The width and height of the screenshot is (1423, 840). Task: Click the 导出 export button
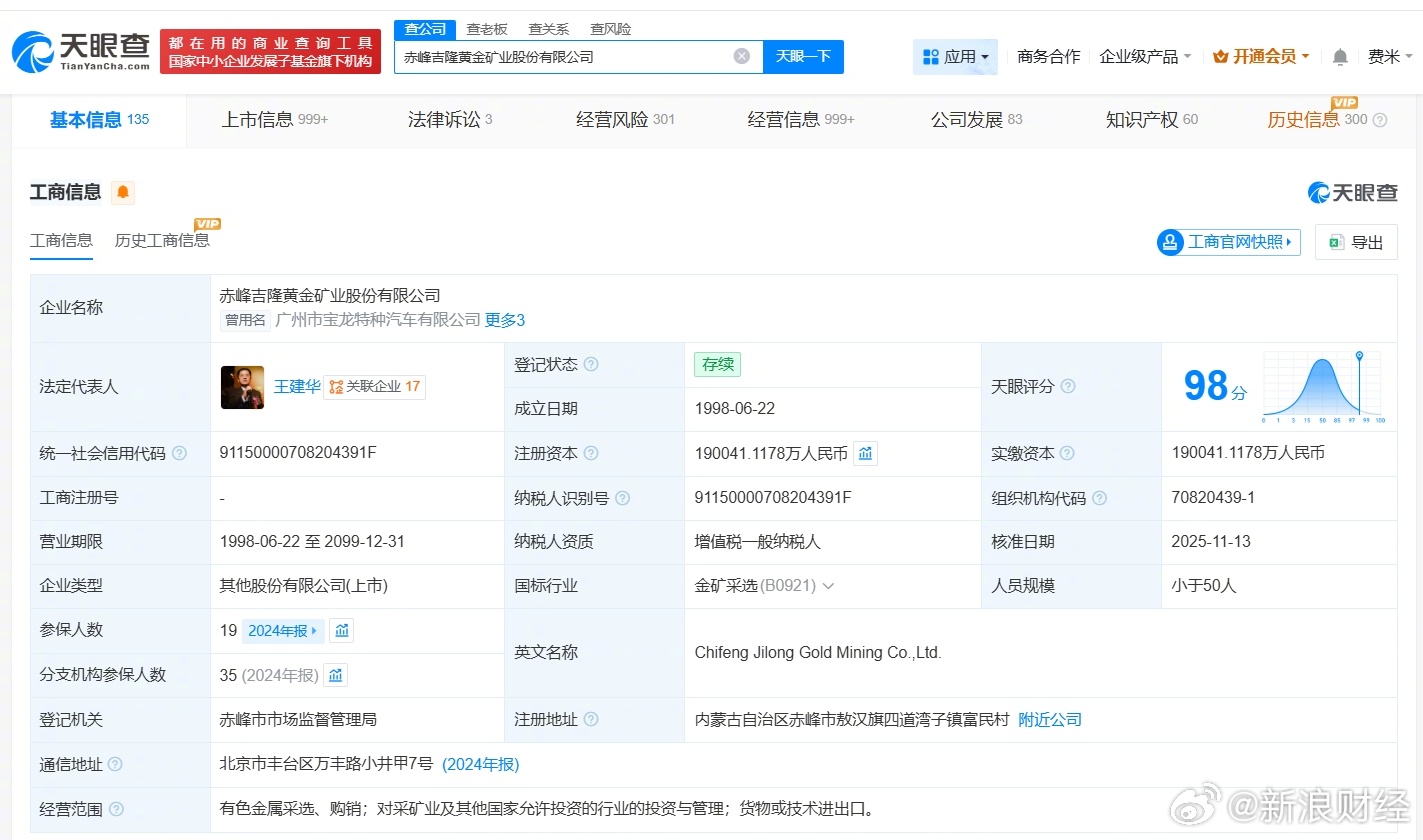pos(1356,242)
